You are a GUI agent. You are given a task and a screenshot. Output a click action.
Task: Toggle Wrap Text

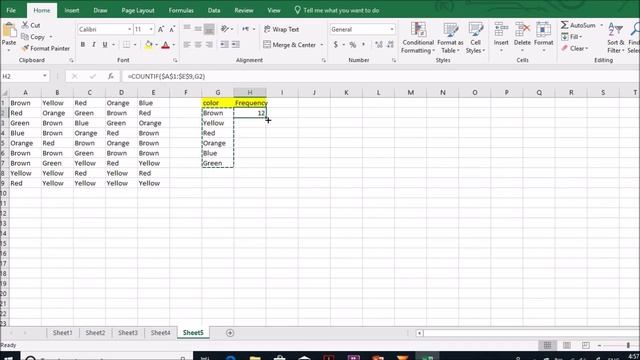tap(282, 29)
